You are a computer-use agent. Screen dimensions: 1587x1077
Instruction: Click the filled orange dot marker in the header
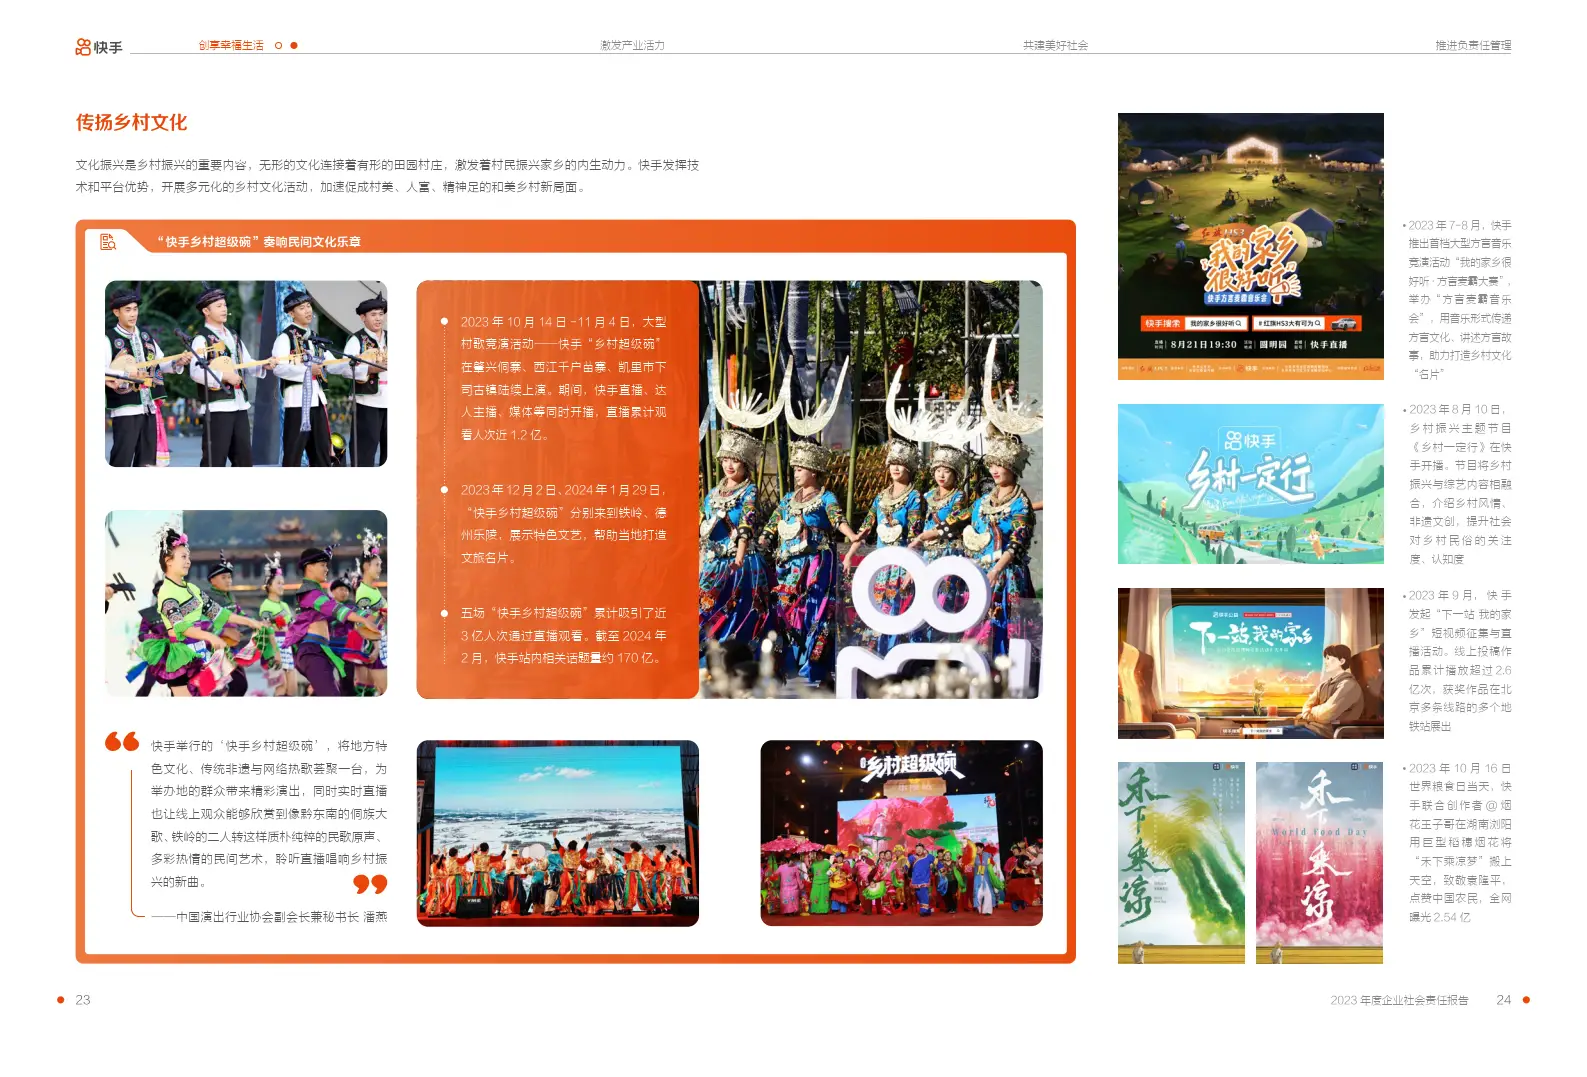click(x=294, y=46)
